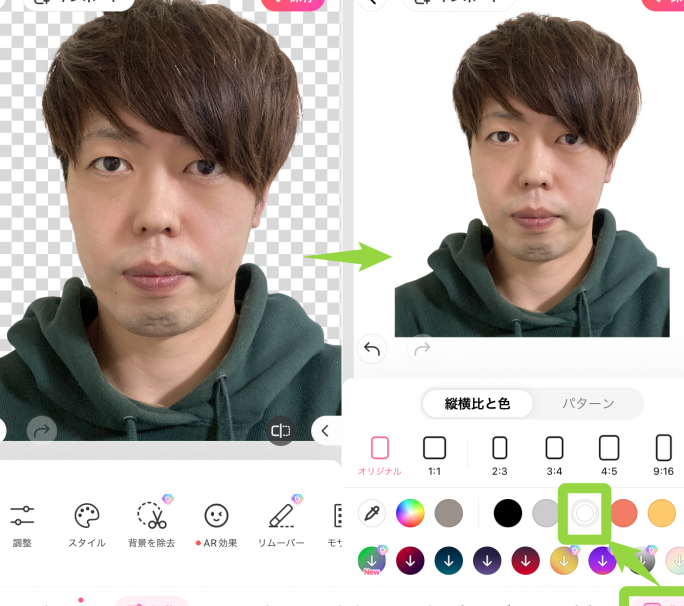Switch to the 縦横比と色 tab
684x606 pixels.
tap(478, 404)
